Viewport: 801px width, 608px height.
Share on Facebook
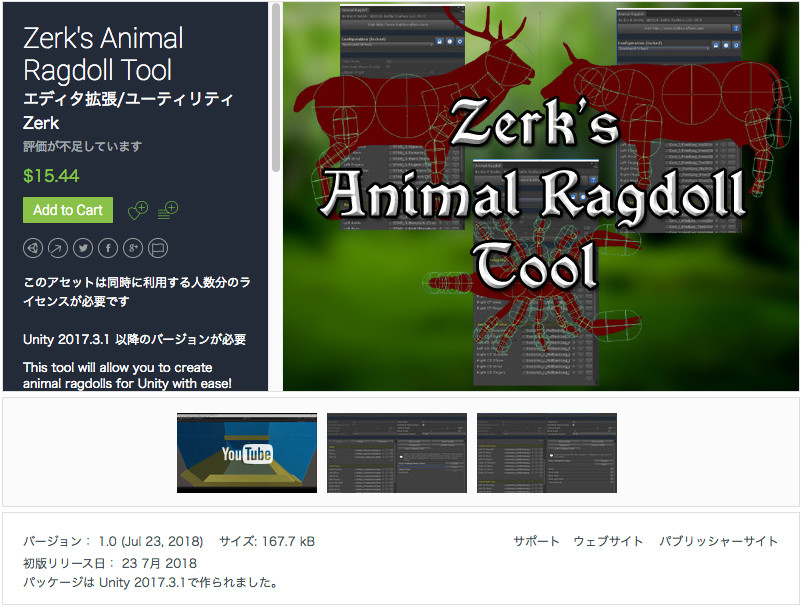tap(108, 248)
